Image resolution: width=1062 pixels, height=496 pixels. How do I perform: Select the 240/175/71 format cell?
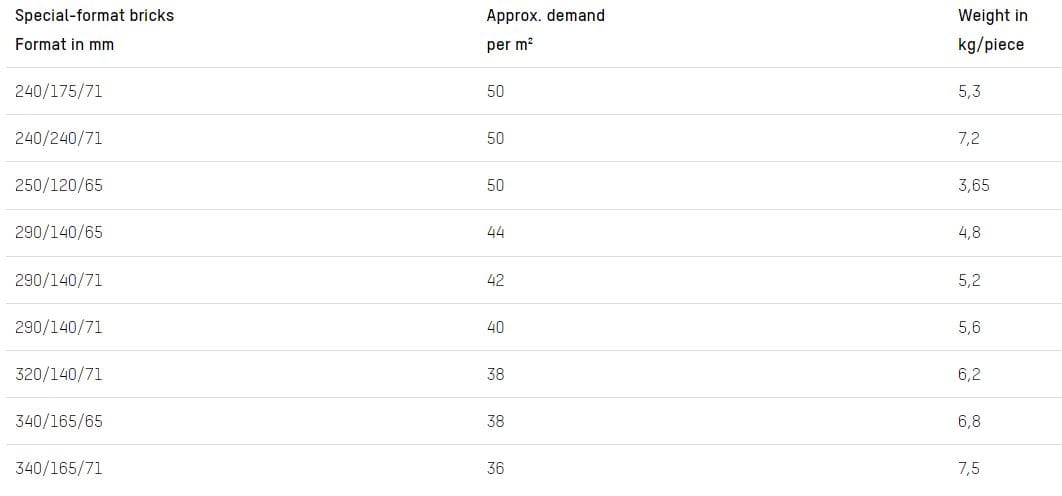point(58,91)
